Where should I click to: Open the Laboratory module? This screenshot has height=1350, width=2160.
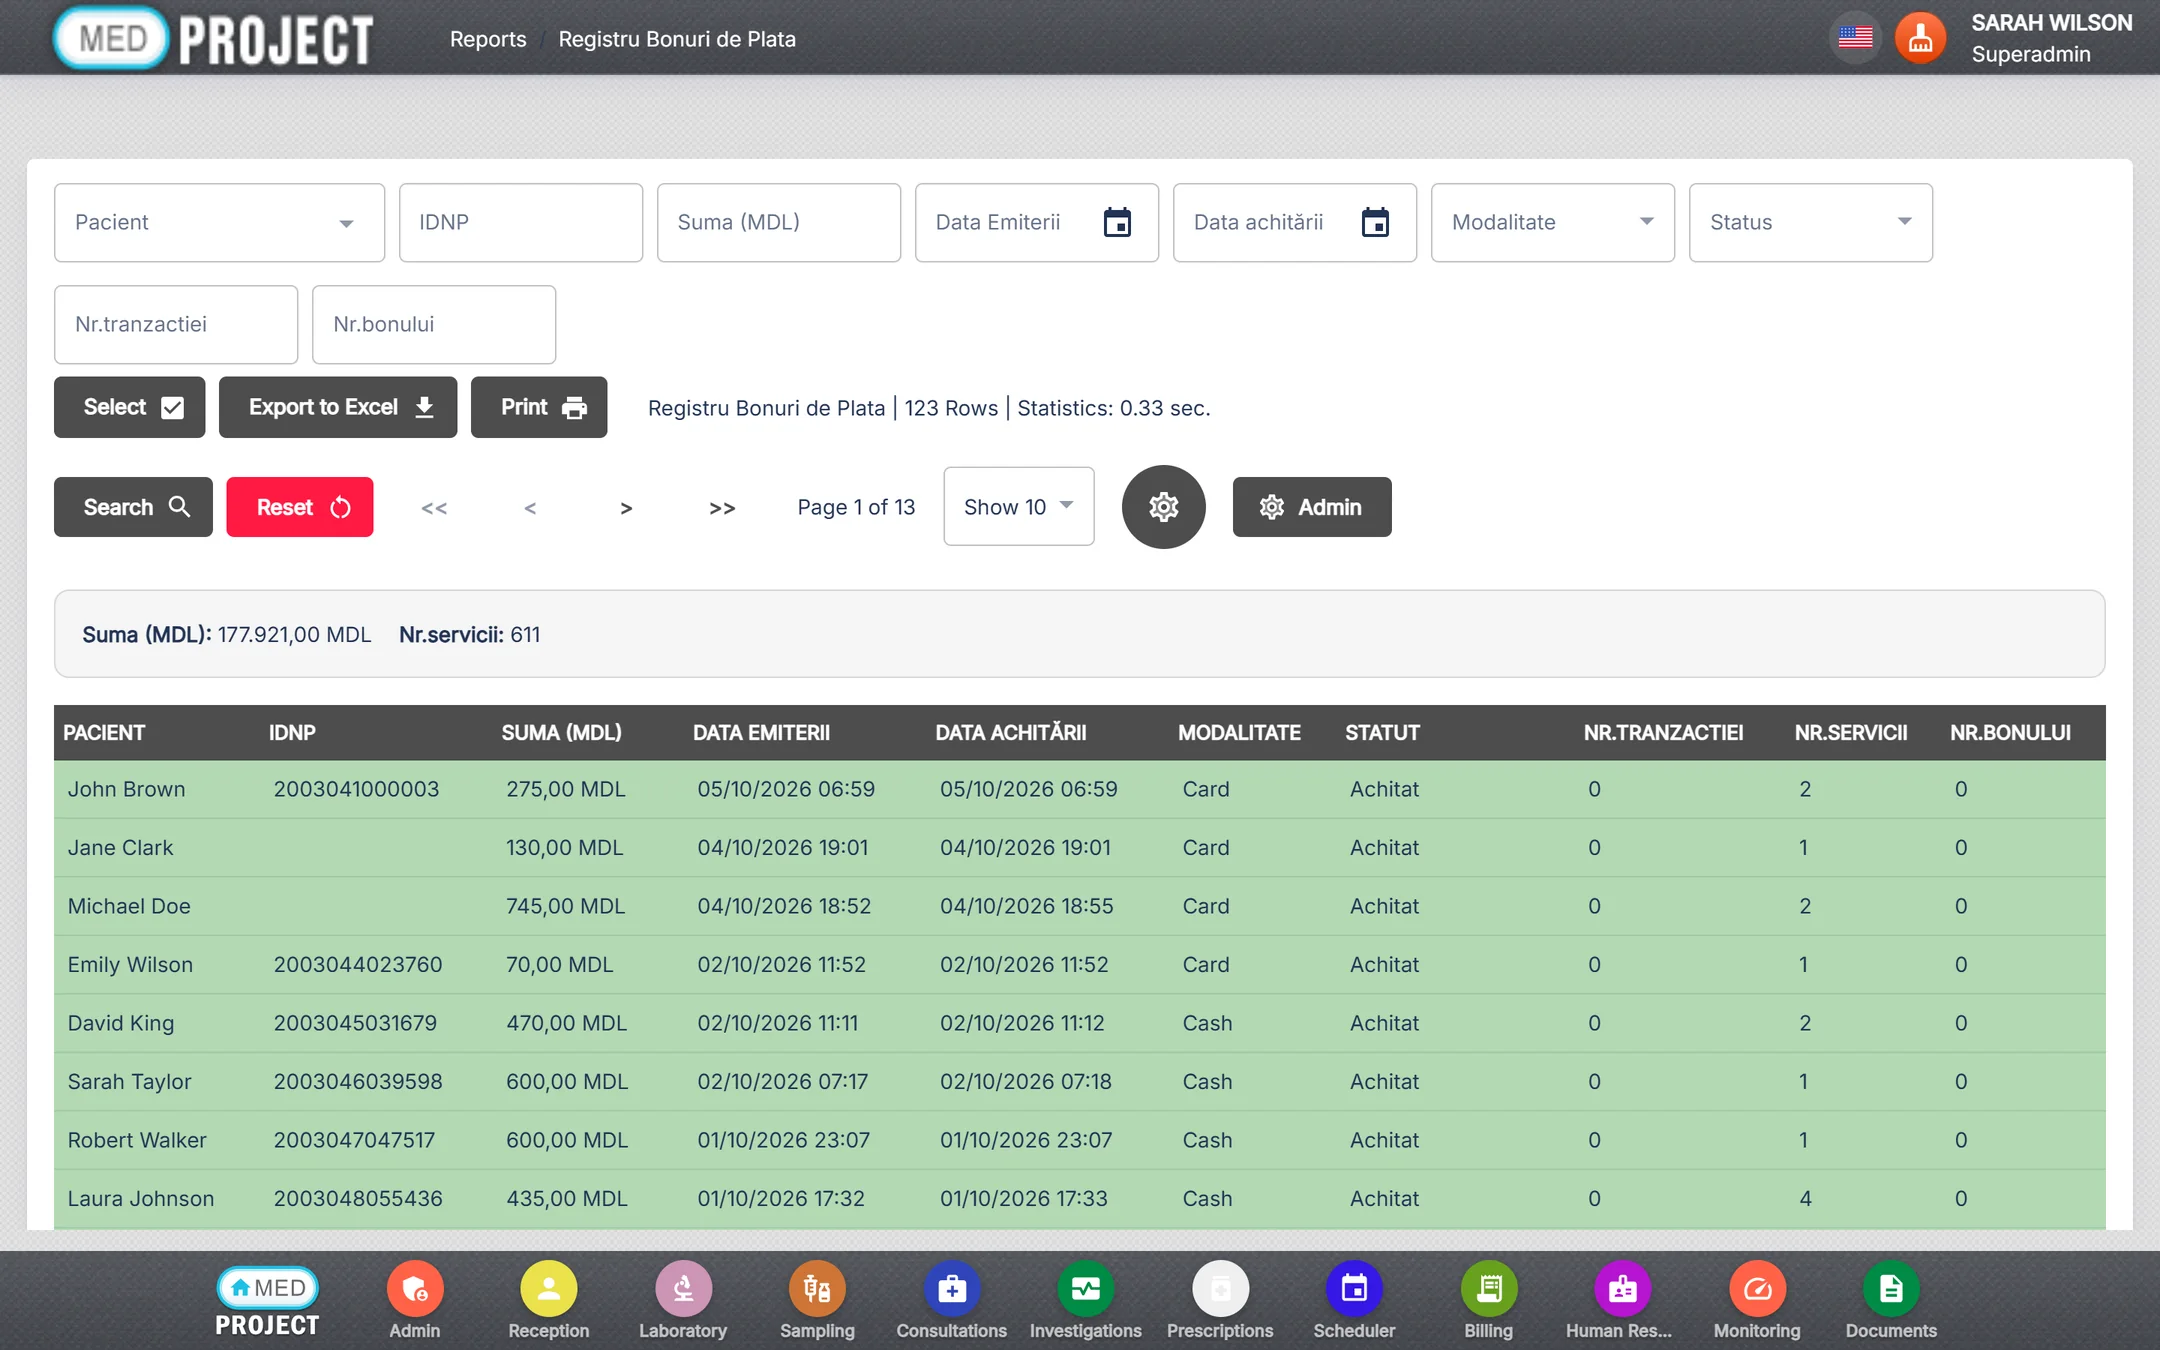[x=683, y=1300]
